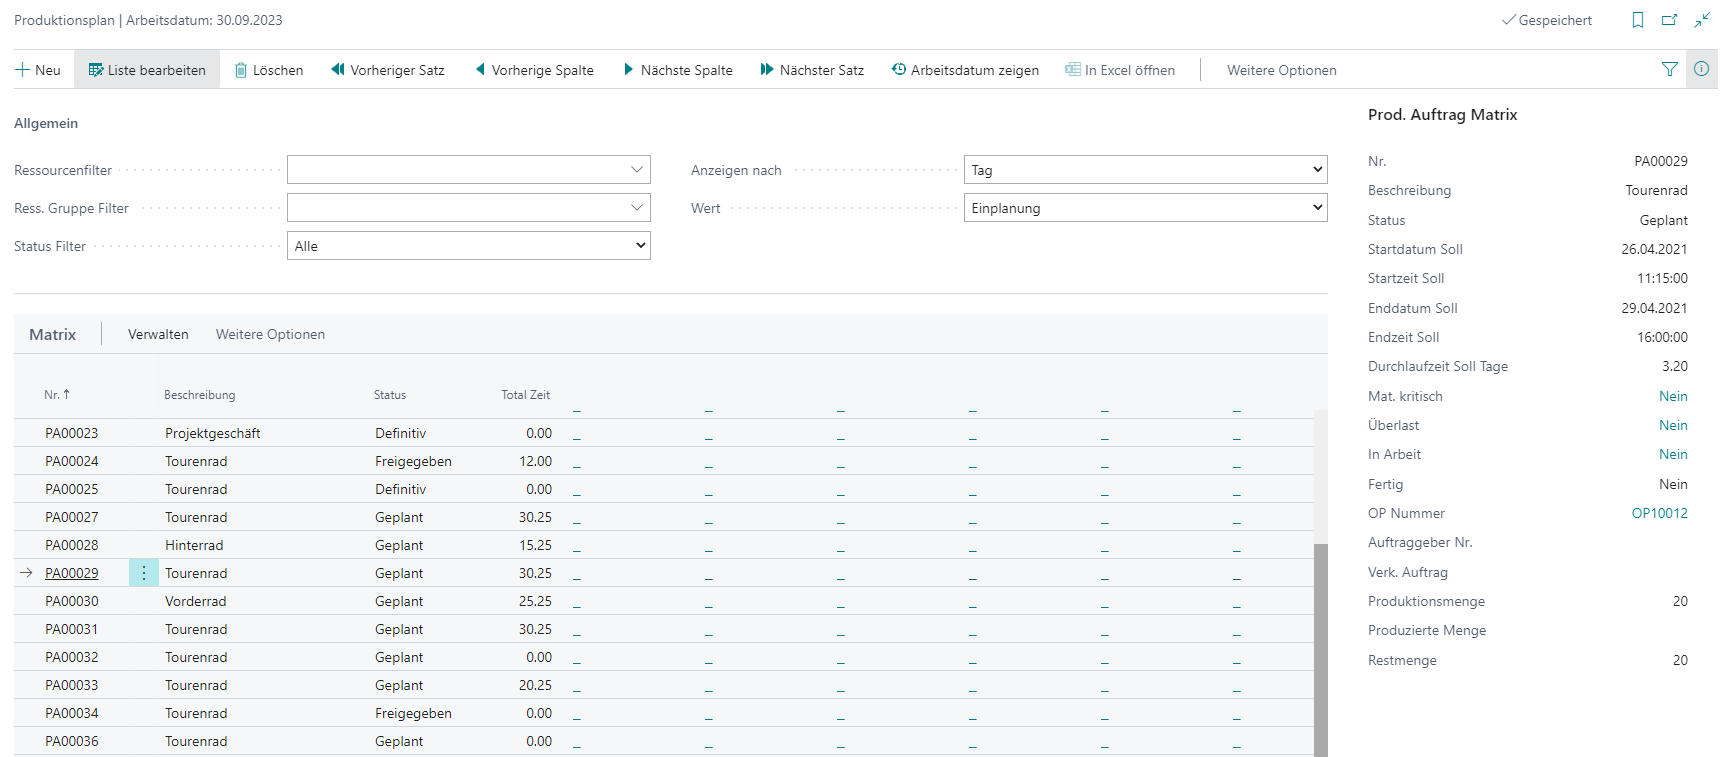
Task: Click Total Zeit 12.00 in row PA00024
Action: pyautogui.click(x=536, y=461)
